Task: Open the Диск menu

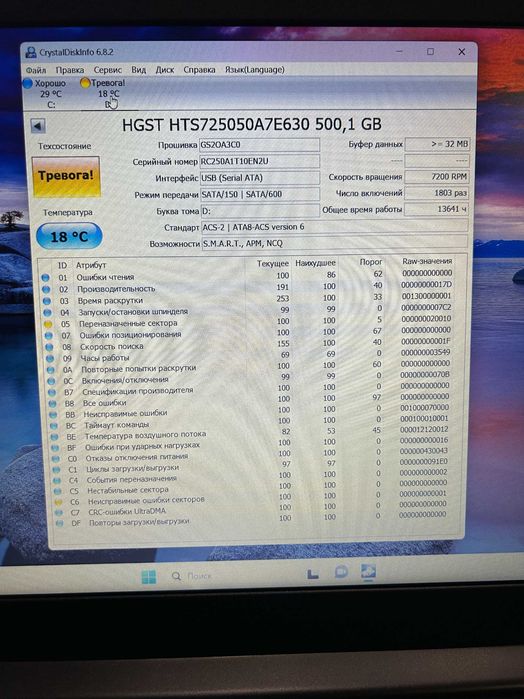Action: (165, 70)
